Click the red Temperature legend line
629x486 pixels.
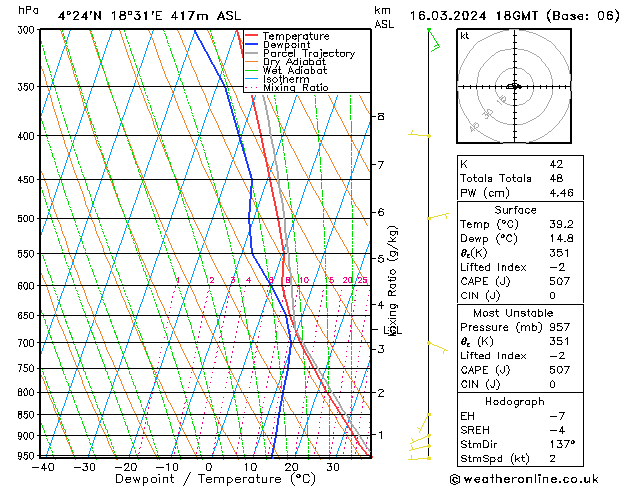point(251,36)
